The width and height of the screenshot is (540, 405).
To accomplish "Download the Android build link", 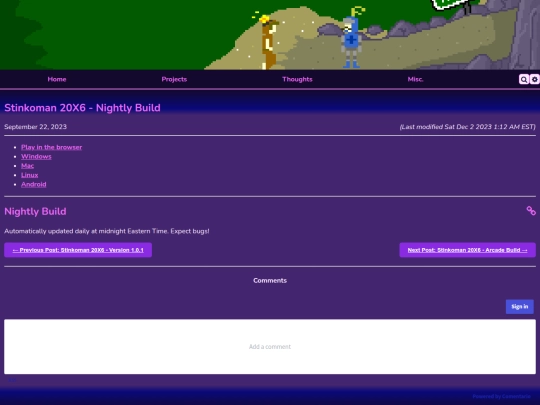I will [x=33, y=184].
